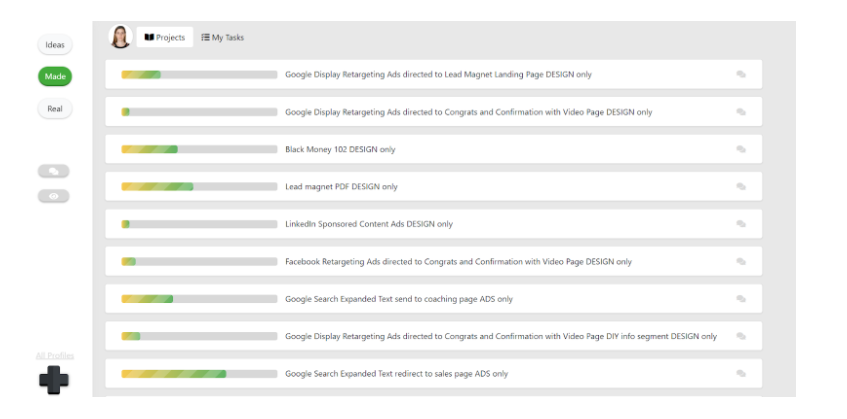The image size is (847, 419).
Task: Open Lead magnet PDF DESIGN only project
Action: pos(341,186)
